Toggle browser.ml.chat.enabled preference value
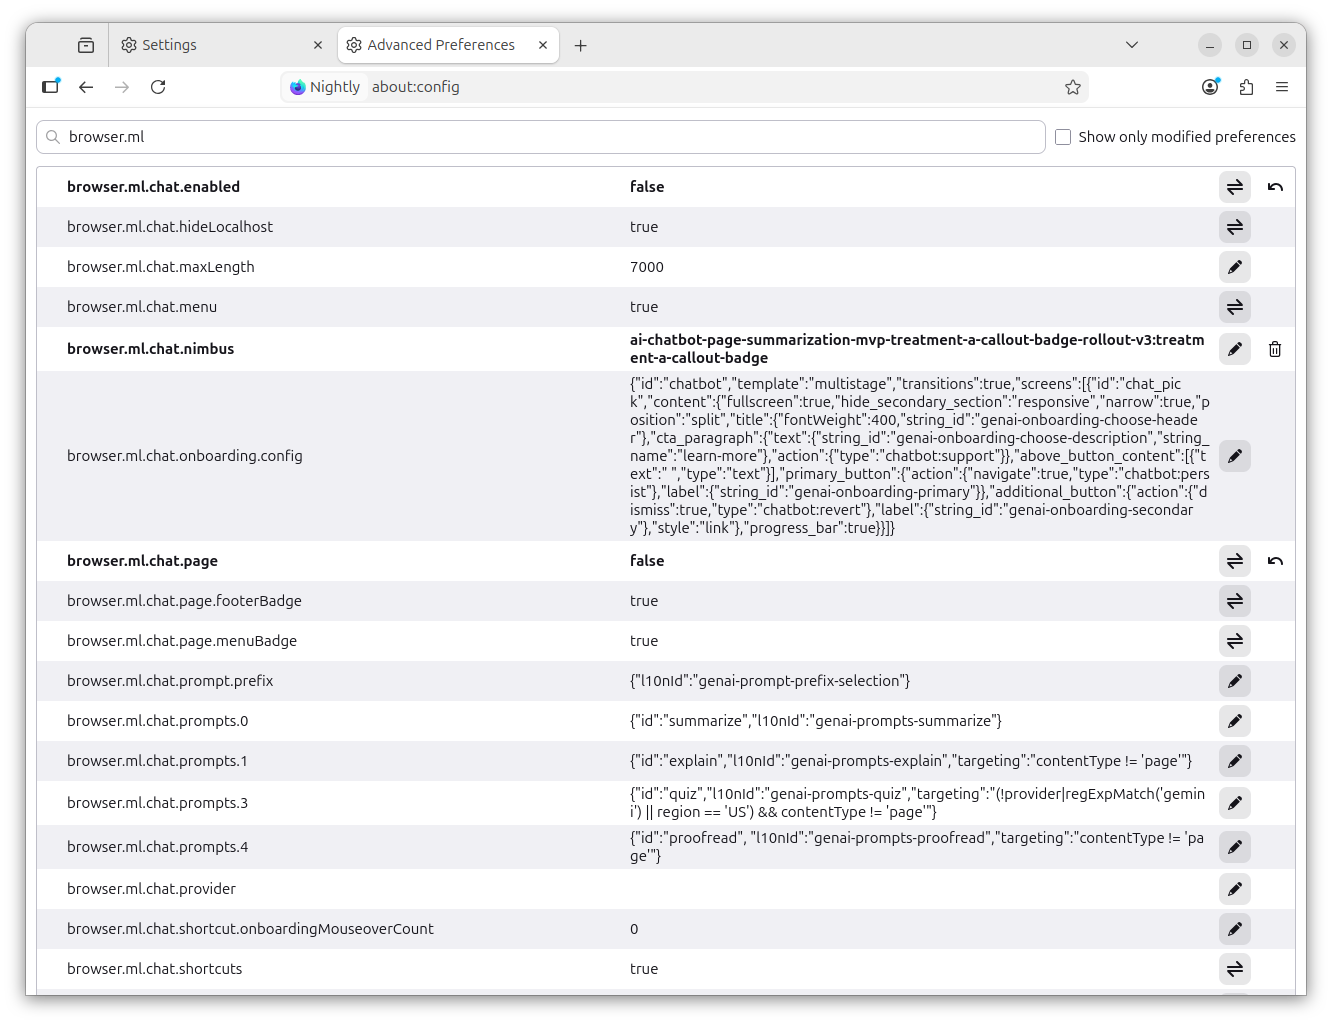Viewport: 1332px width, 1024px height. coord(1235,187)
